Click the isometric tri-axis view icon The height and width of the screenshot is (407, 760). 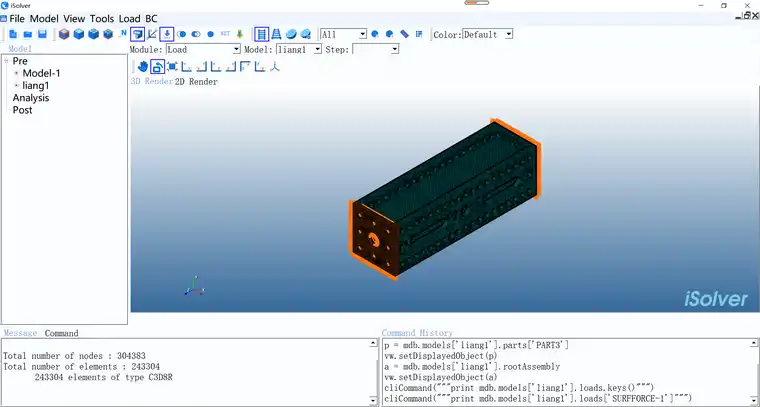pos(275,67)
